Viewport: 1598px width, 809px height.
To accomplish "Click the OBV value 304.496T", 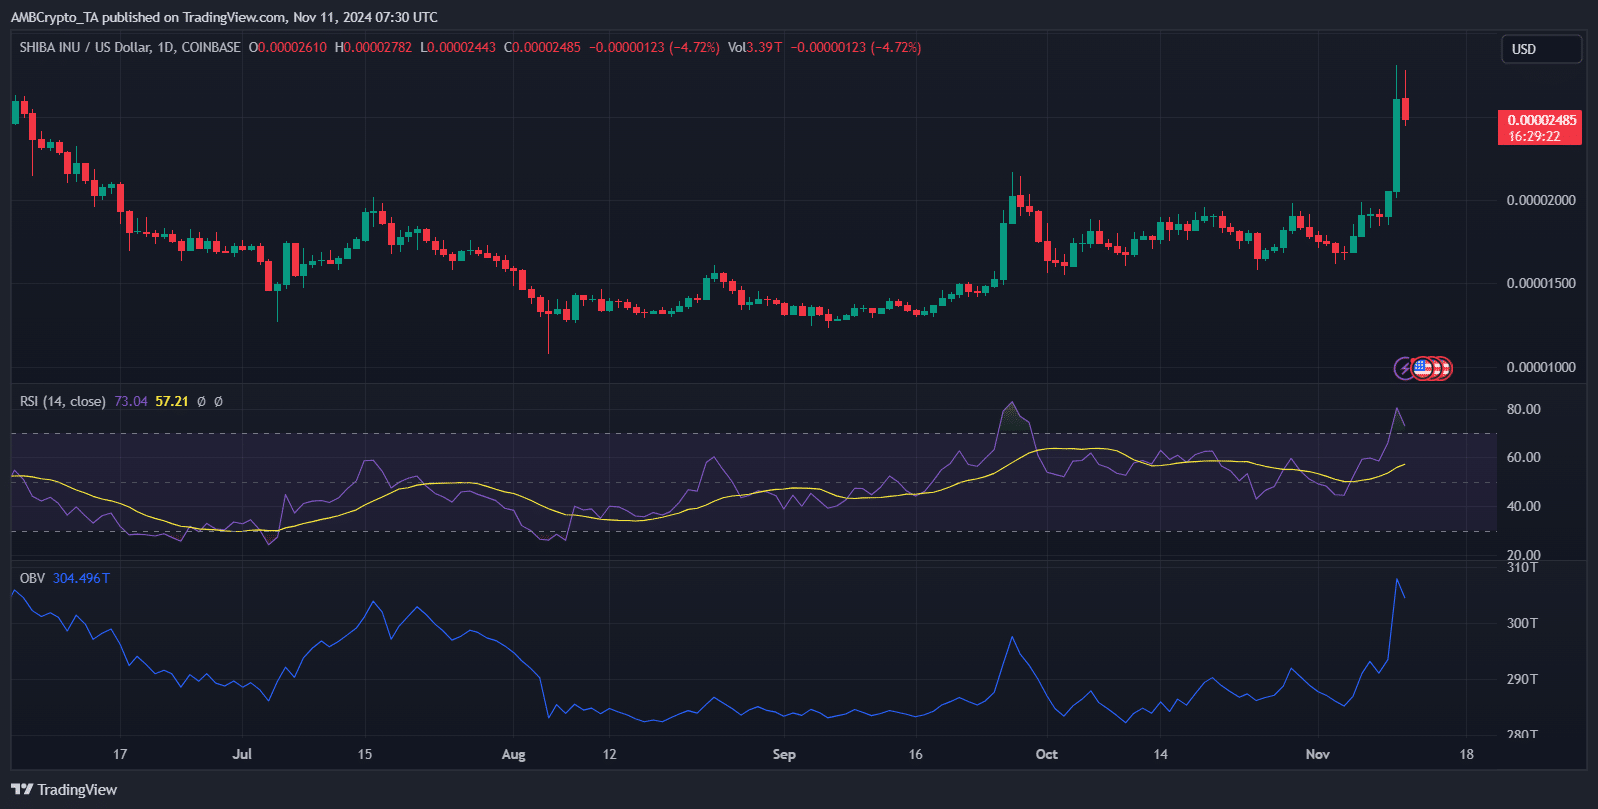I will click(81, 578).
